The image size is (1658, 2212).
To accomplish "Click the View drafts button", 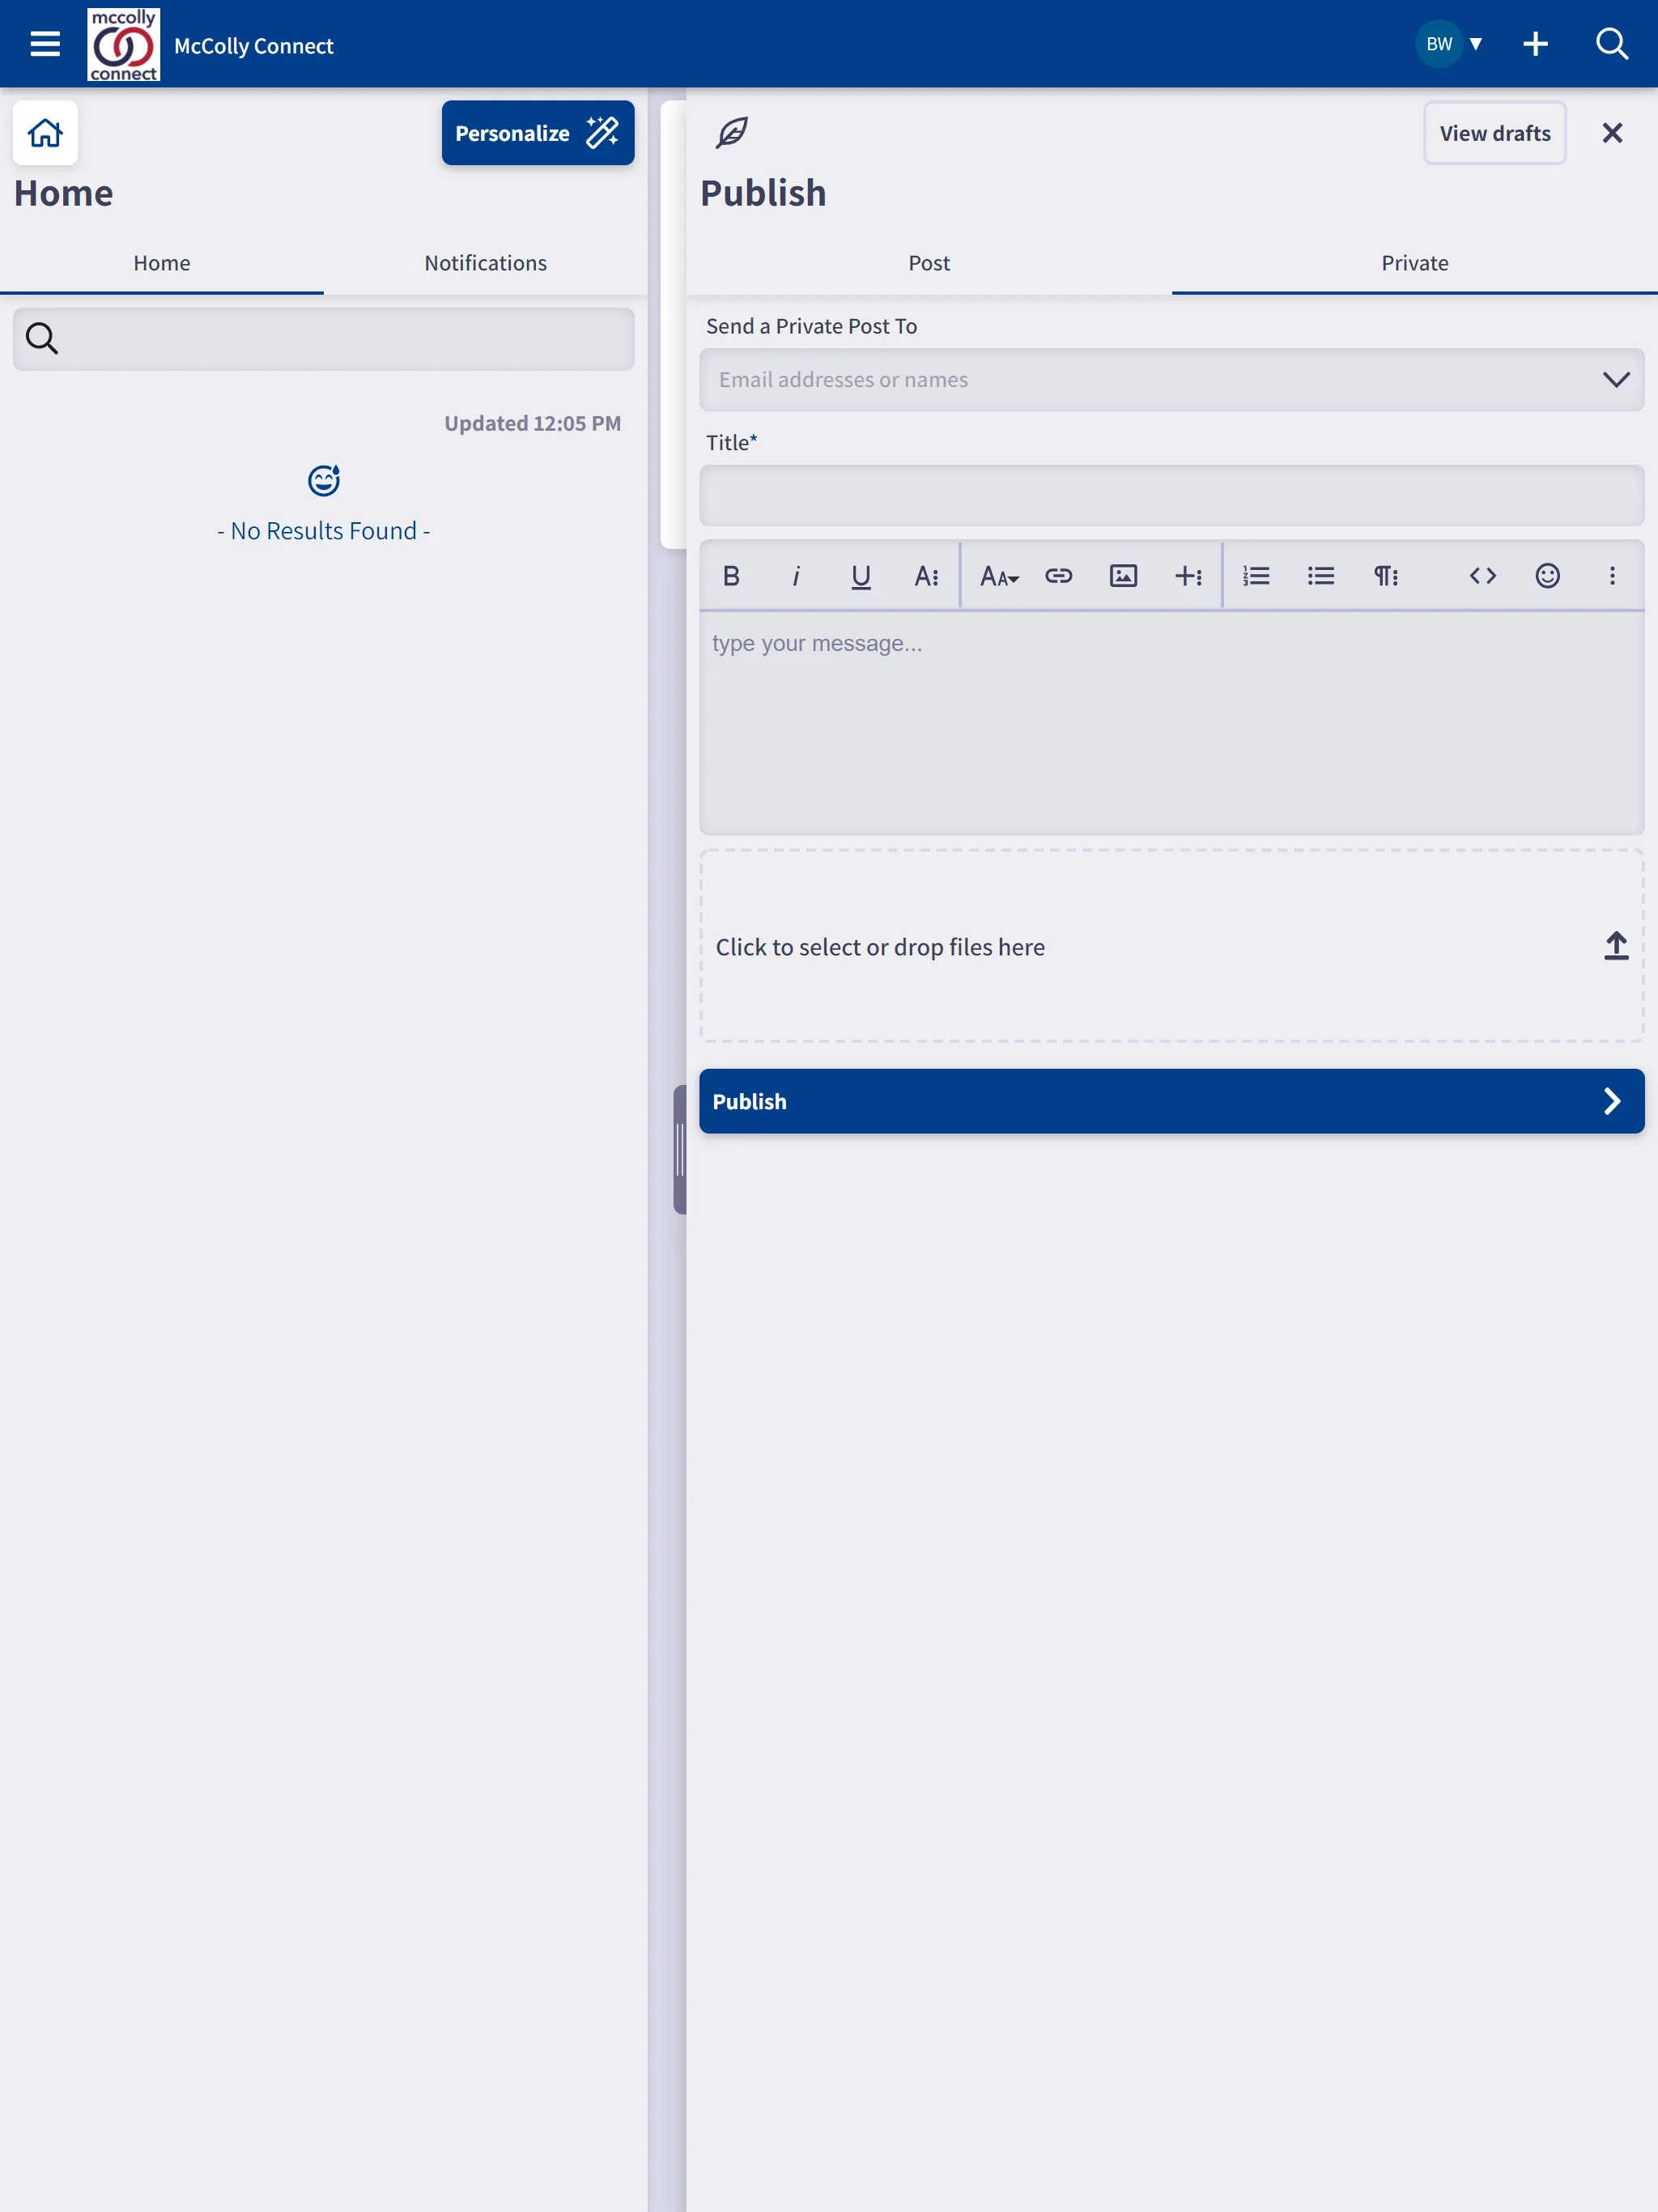I will 1493,132.
